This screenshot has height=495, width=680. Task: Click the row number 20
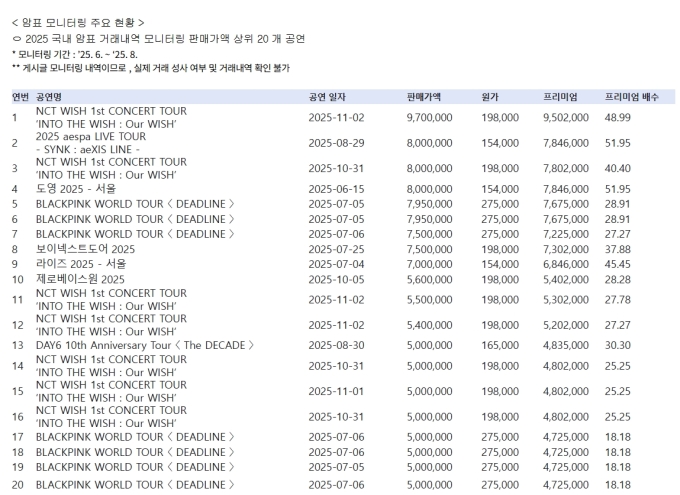pyautogui.click(x=17, y=485)
